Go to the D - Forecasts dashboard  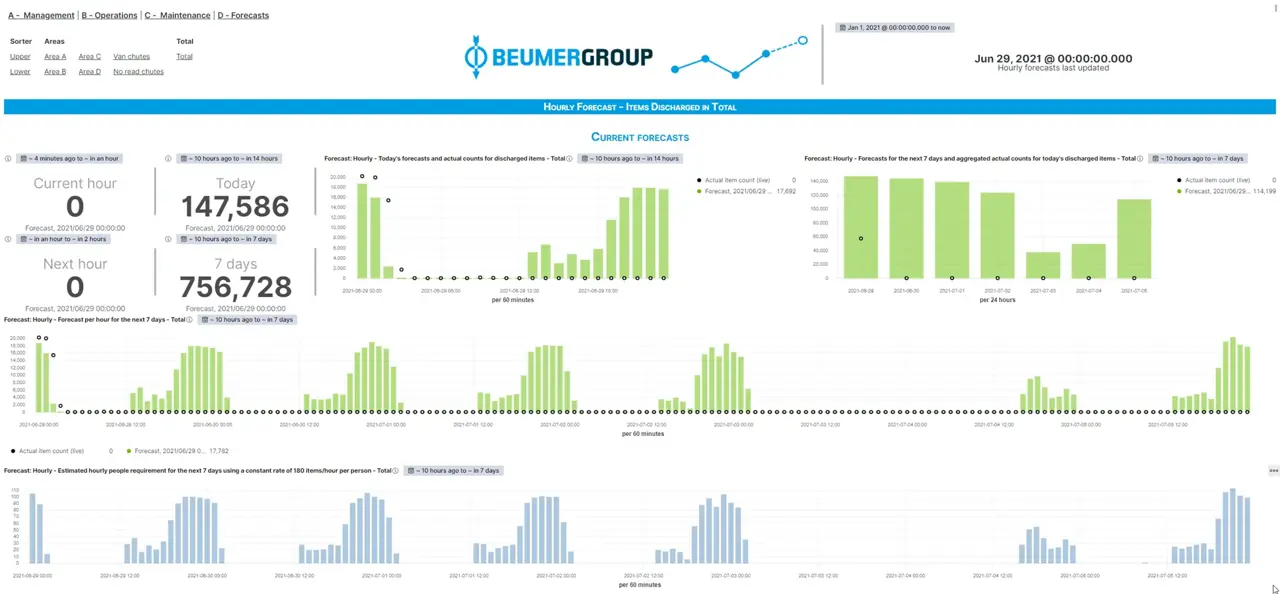click(x=243, y=16)
